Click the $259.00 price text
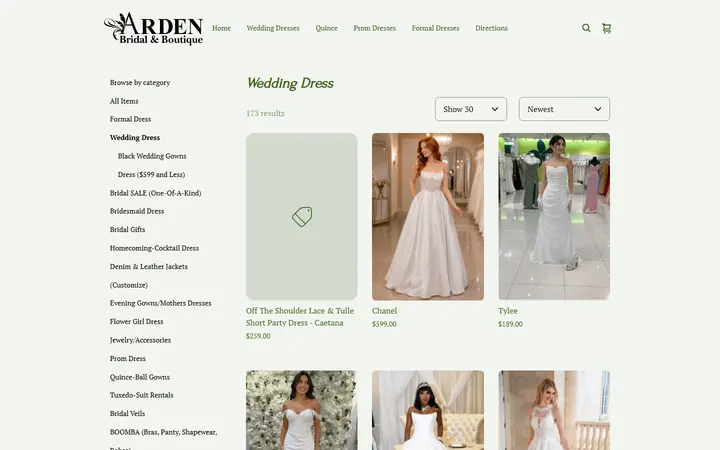 258,336
